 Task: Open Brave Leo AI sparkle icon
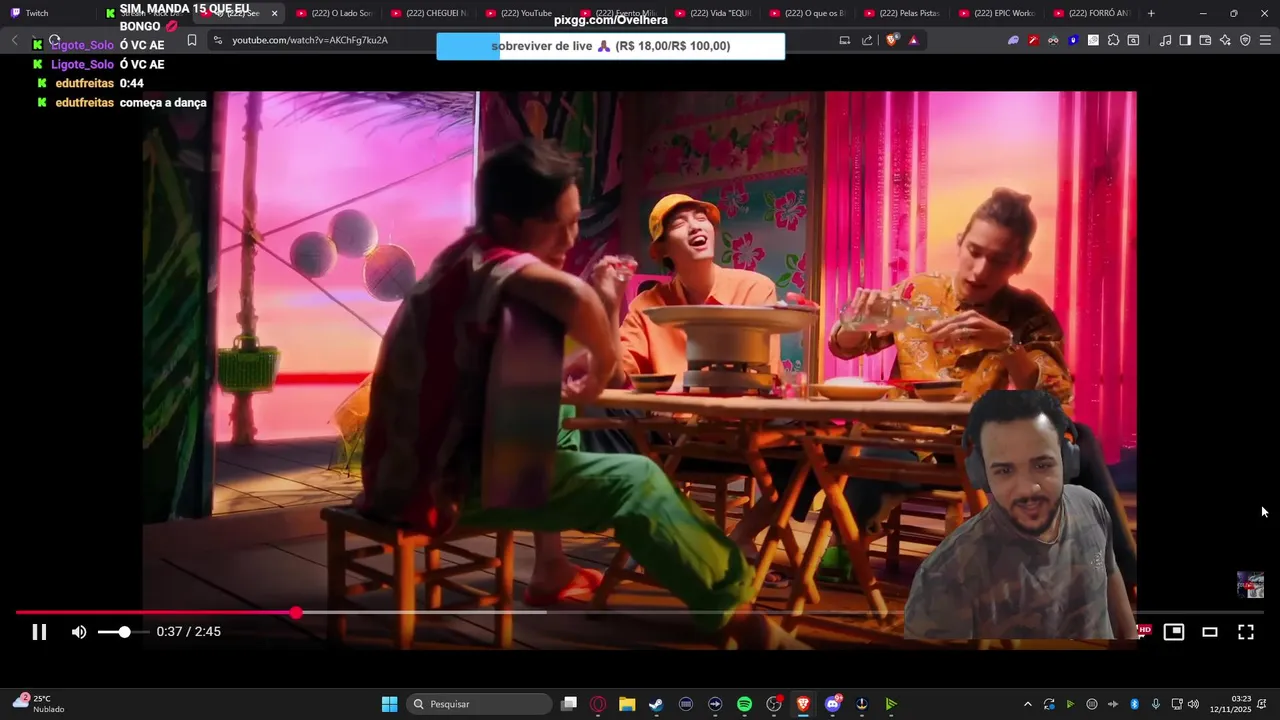(x=1225, y=40)
